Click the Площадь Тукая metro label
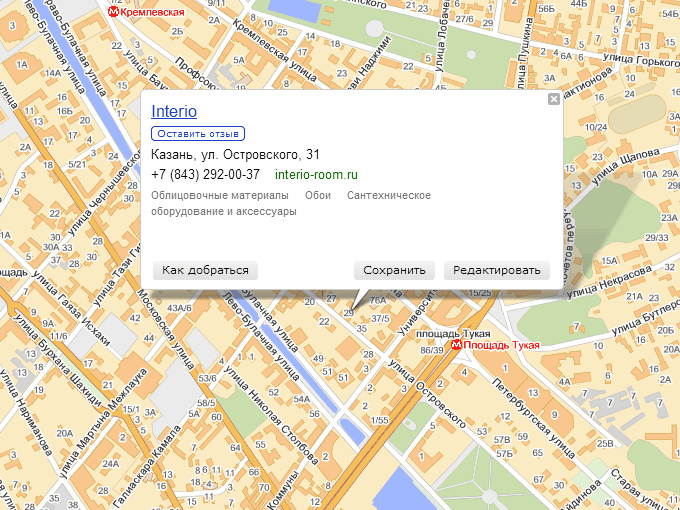Image resolution: width=680 pixels, height=510 pixels. pos(501,345)
